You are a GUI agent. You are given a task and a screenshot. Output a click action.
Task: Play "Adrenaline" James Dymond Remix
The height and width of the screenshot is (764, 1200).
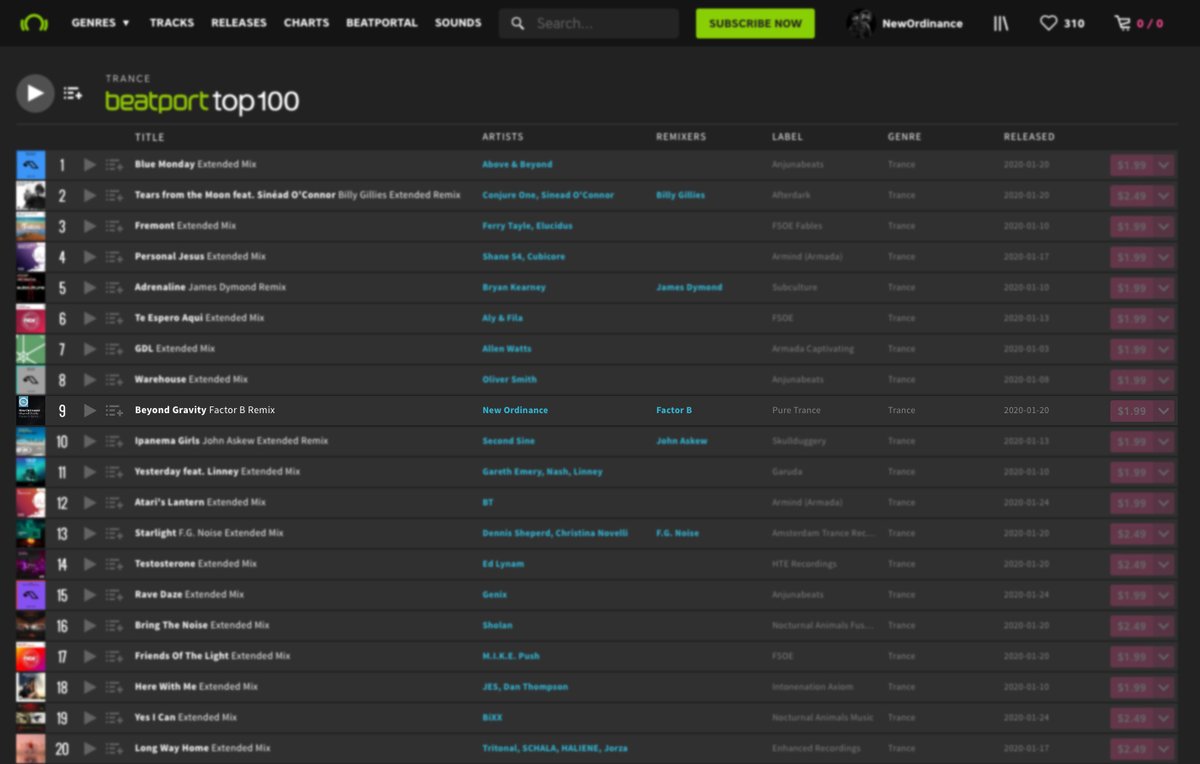(91, 287)
